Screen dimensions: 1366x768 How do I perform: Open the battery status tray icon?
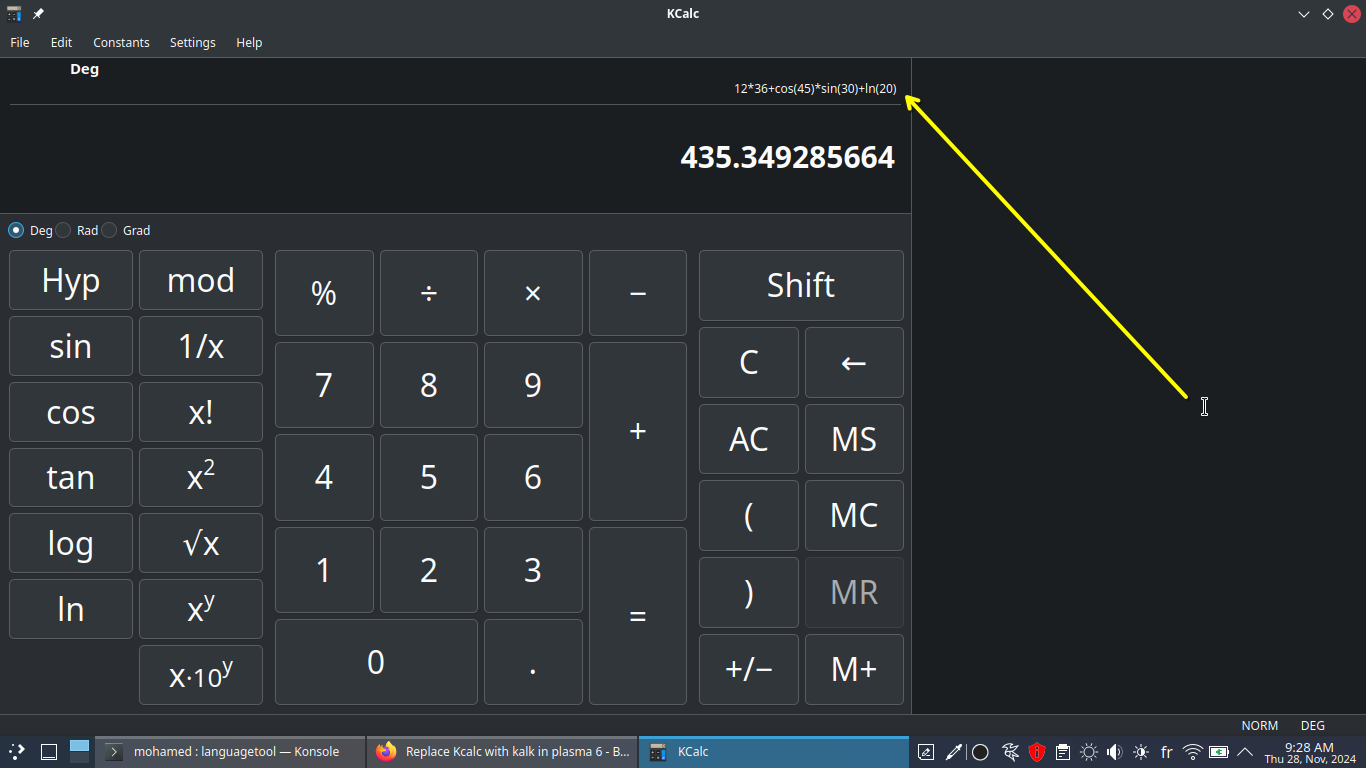1219,752
